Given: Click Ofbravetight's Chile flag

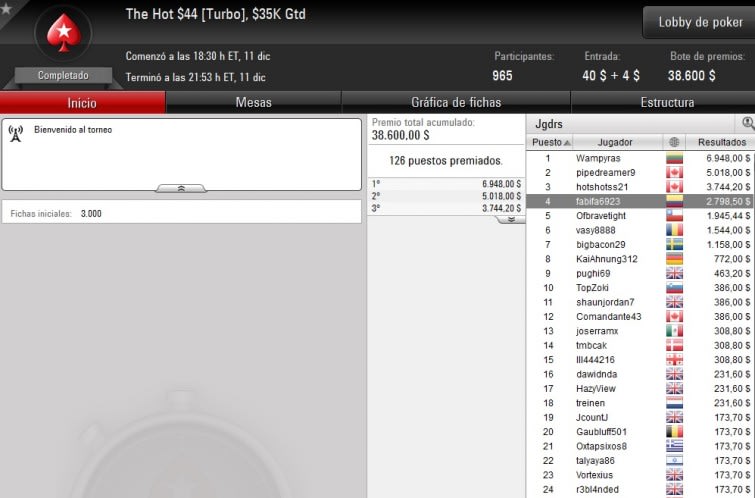Looking at the screenshot, I should (x=675, y=216).
